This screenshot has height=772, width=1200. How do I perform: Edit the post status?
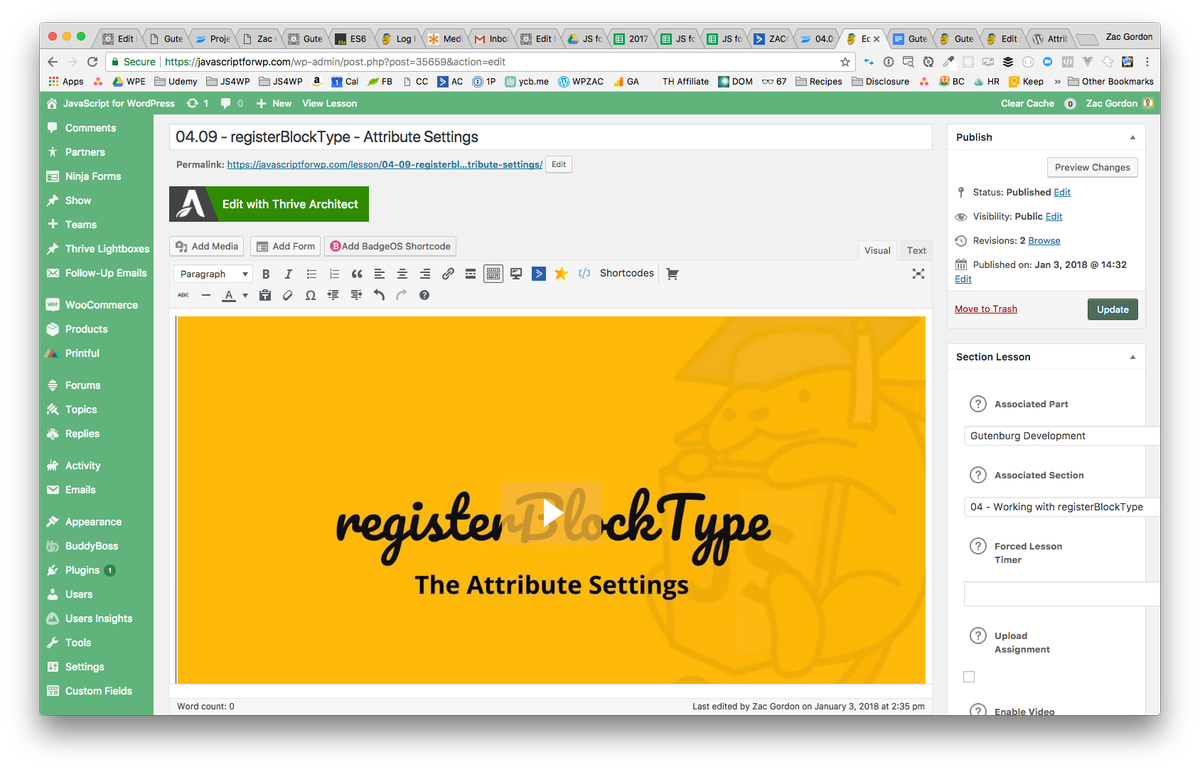[1062, 192]
